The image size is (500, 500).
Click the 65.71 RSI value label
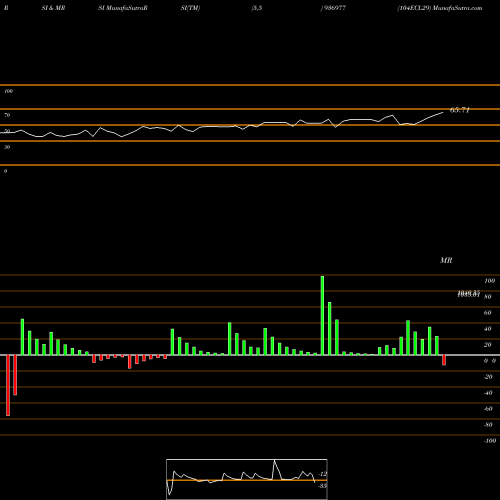coord(460,110)
